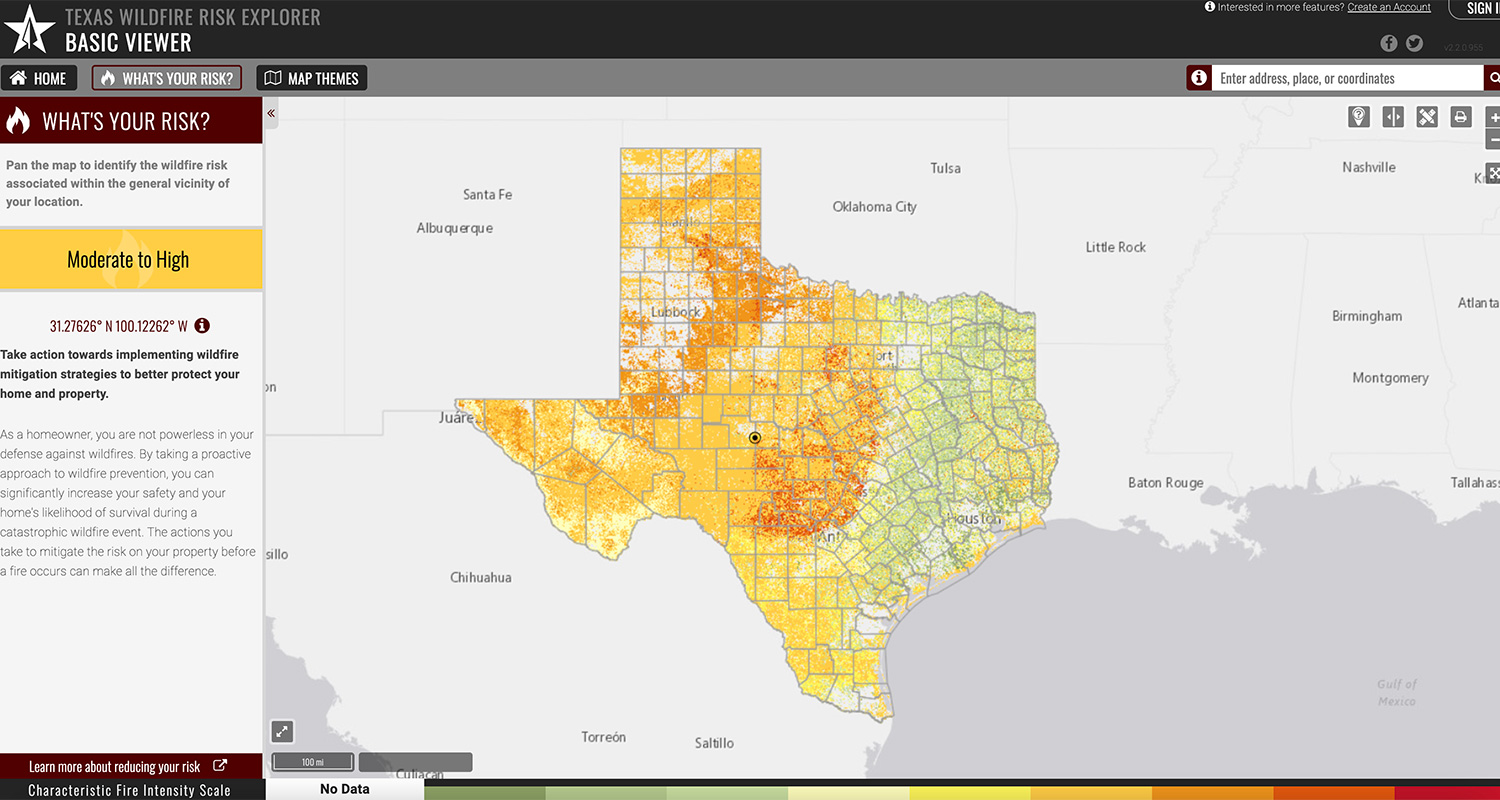Activate the identify location pin tool
Screen dimensions: 1500x800
click(x=1359, y=117)
